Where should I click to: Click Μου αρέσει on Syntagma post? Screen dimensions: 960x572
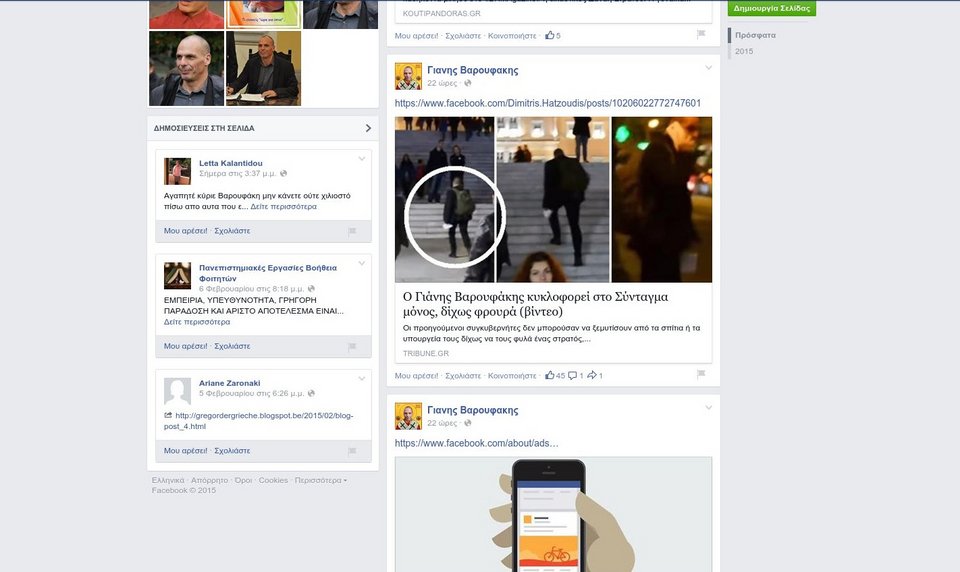[x=416, y=375]
